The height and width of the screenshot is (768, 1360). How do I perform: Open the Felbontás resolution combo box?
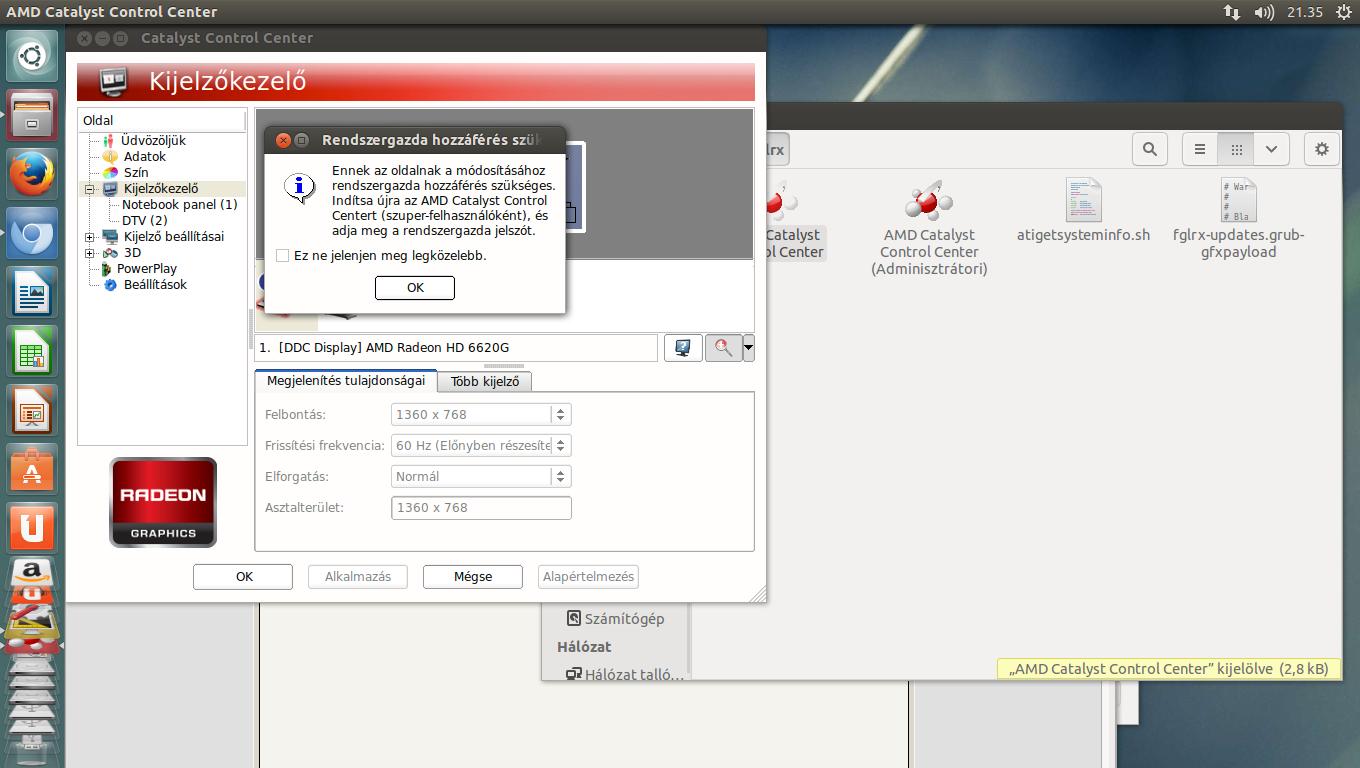click(481, 414)
